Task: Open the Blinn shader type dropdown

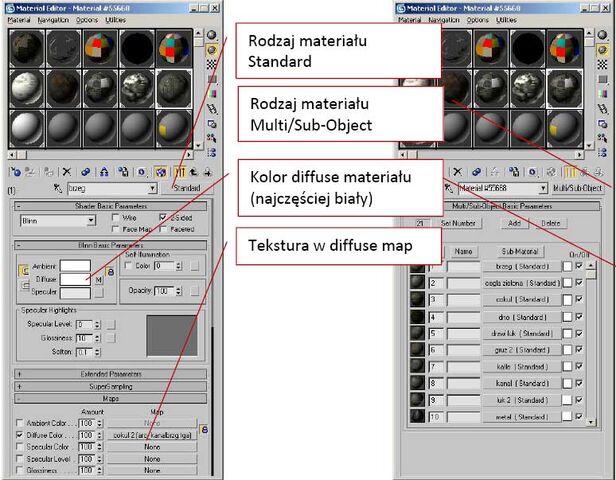Action: tap(91, 221)
